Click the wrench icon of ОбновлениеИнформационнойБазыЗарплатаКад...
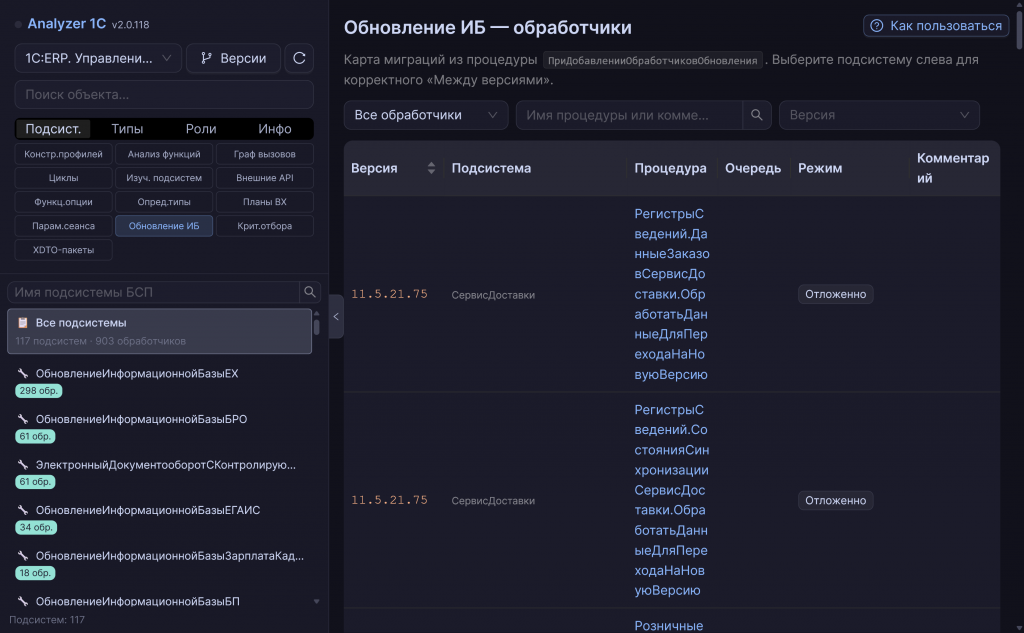Viewport: 1024px width, 633px height. [x=23, y=556]
